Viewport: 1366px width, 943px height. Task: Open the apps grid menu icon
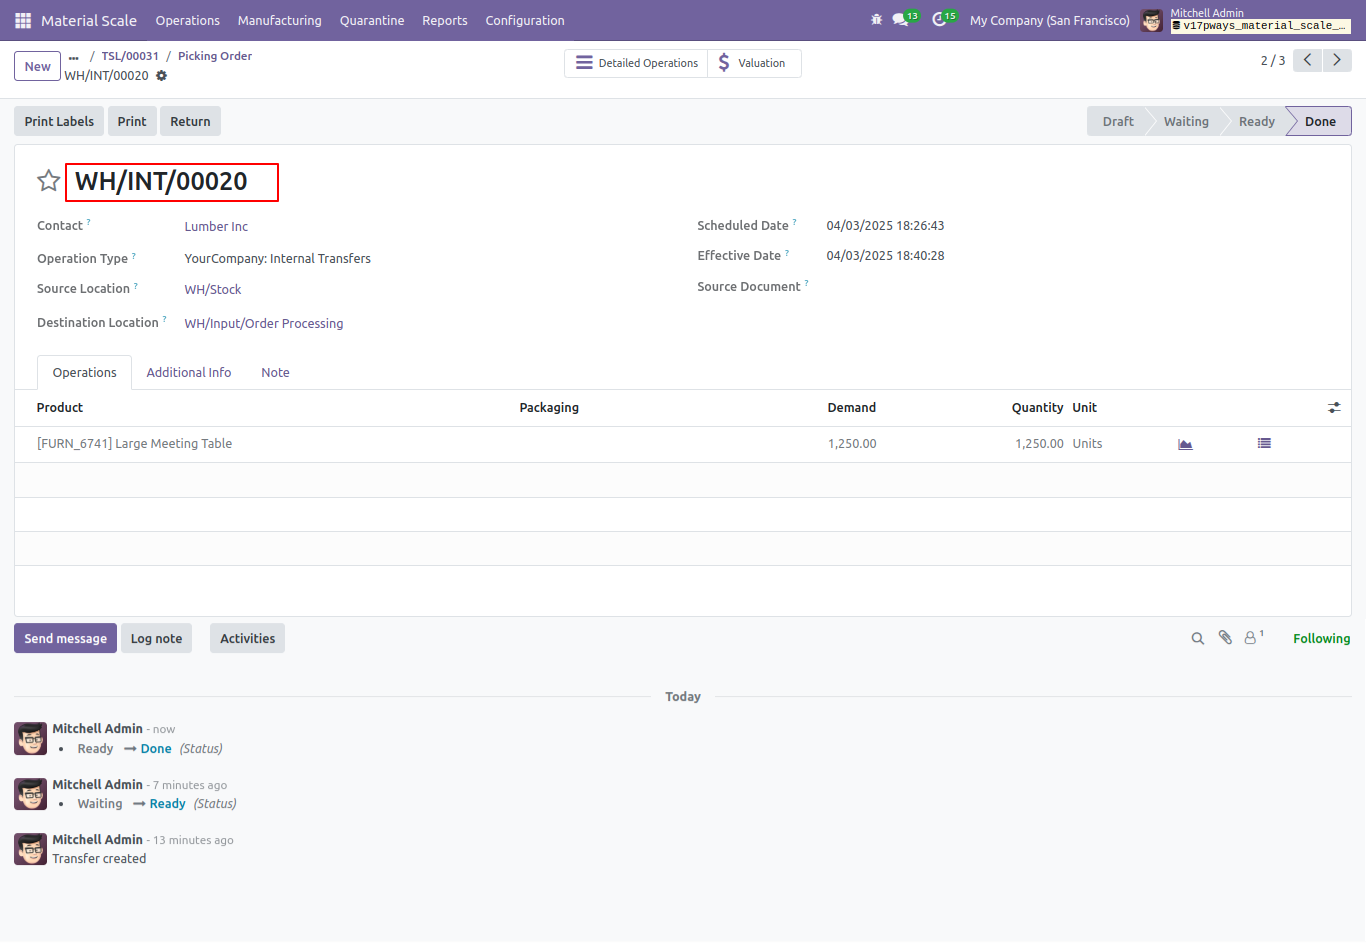click(23, 20)
